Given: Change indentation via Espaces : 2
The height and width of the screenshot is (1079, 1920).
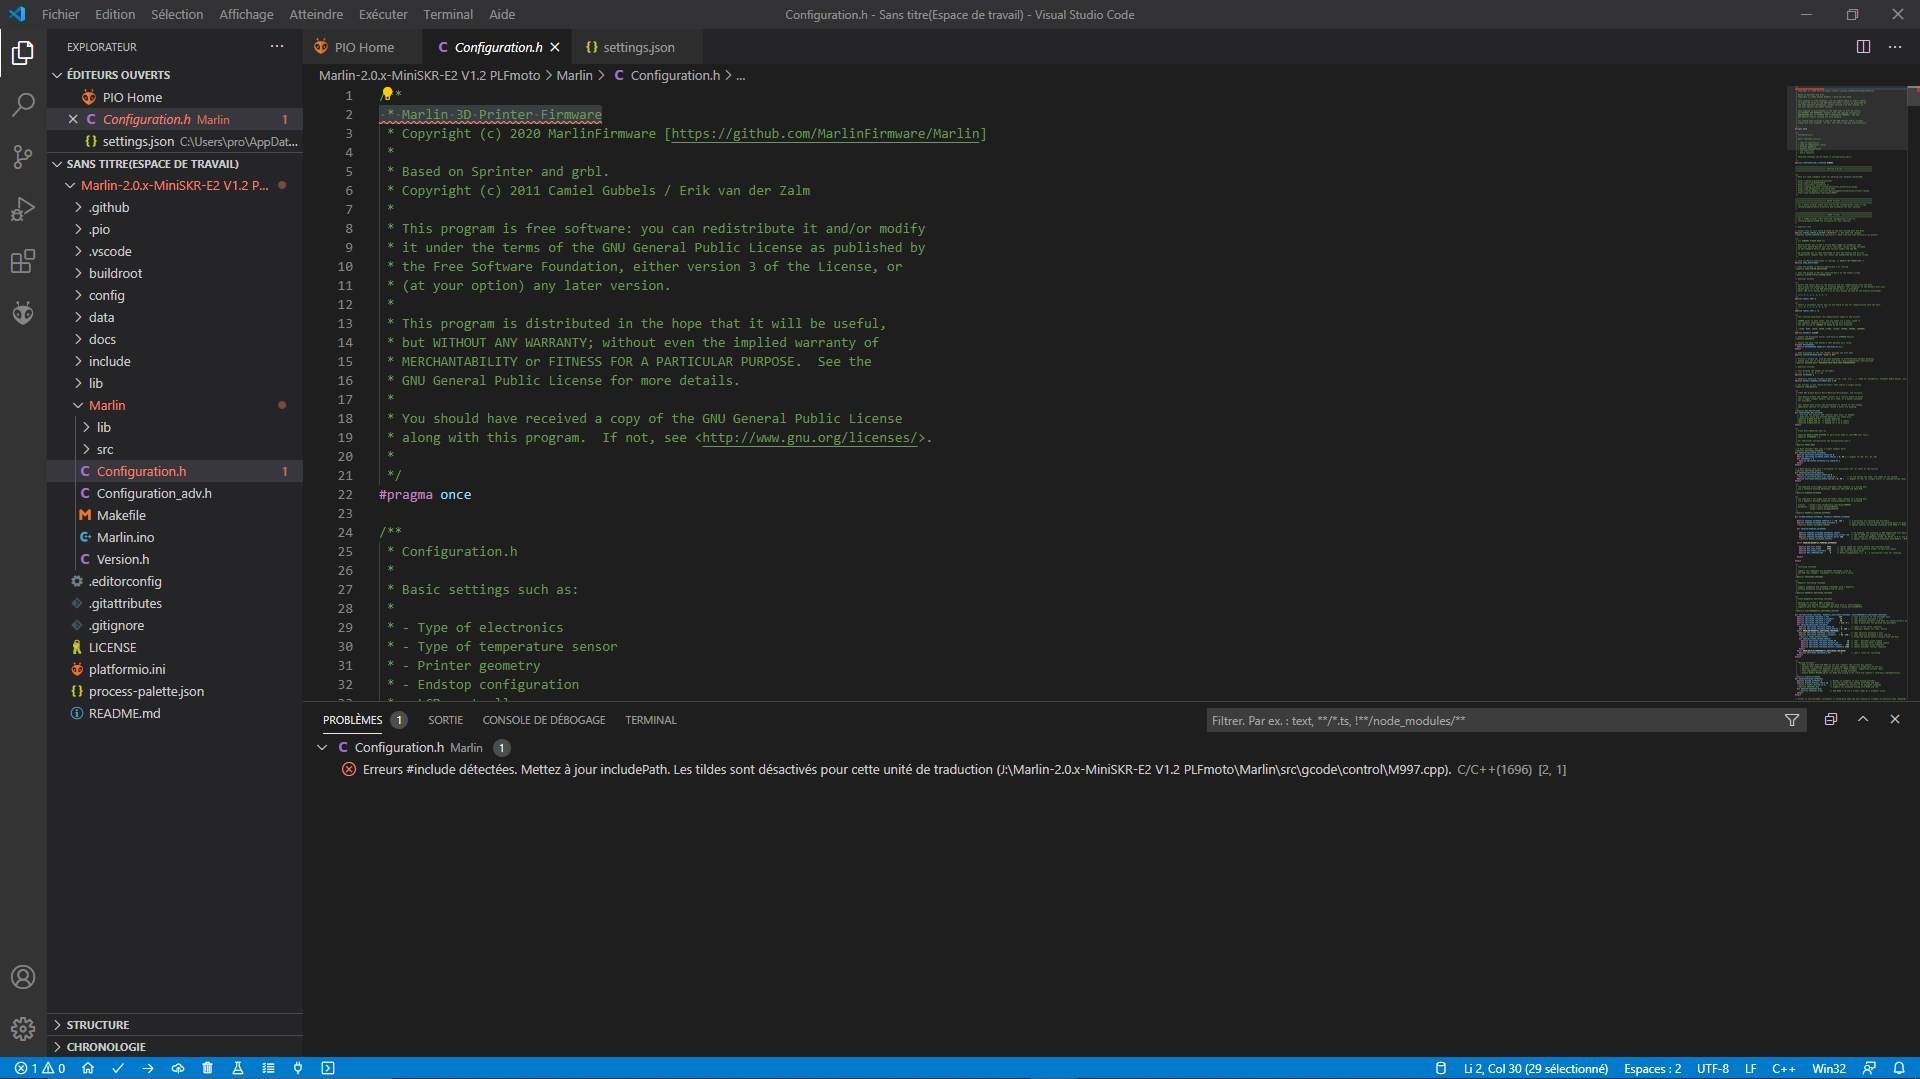Looking at the screenshot, I should 1652,1068.
